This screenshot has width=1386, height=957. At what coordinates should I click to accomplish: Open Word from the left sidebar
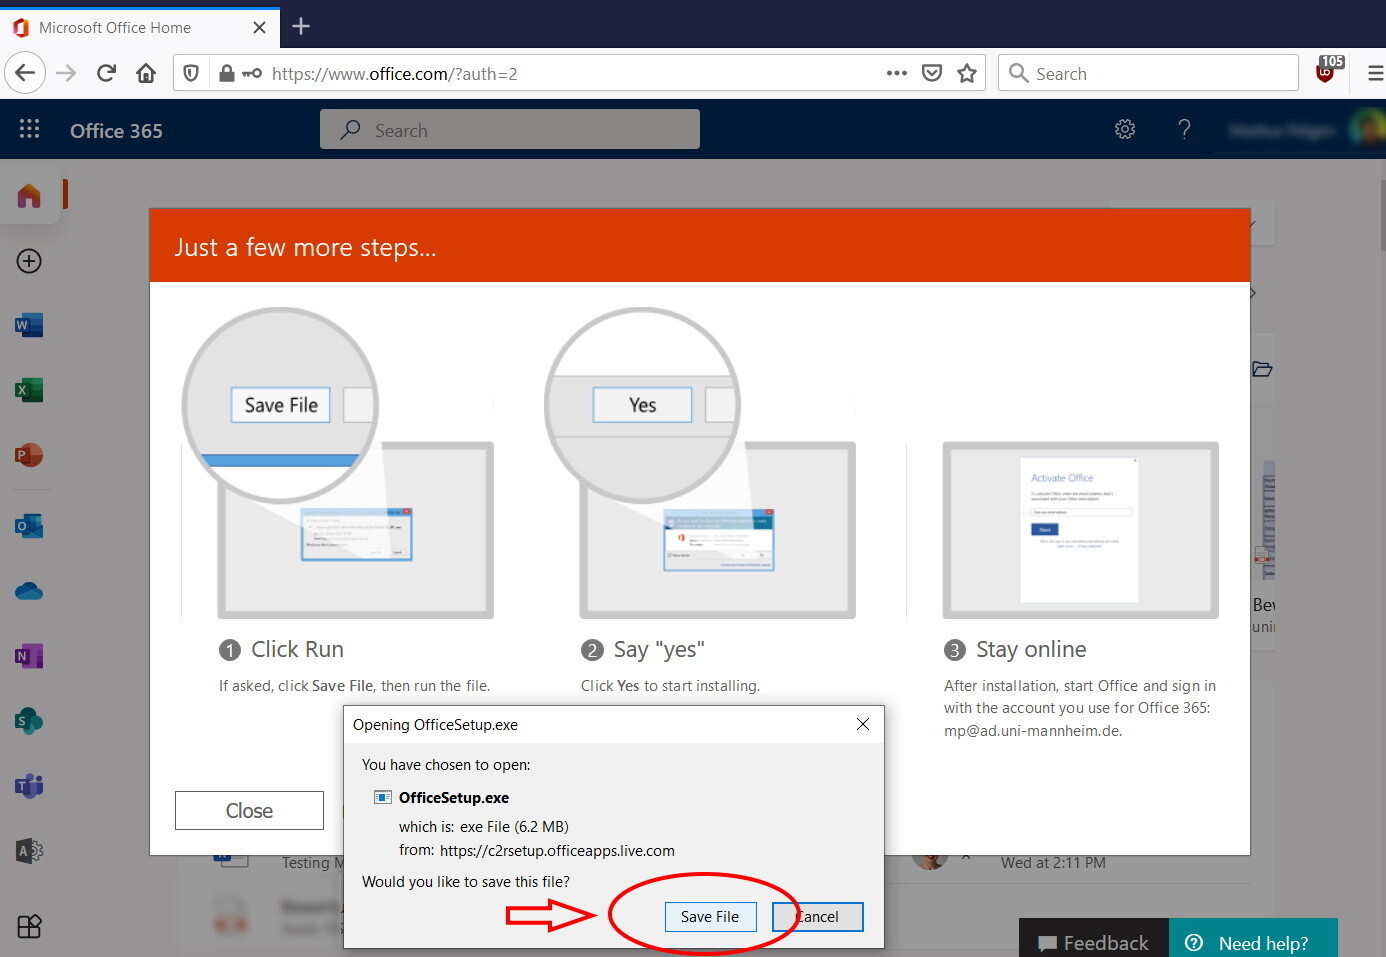coord(29,325)
